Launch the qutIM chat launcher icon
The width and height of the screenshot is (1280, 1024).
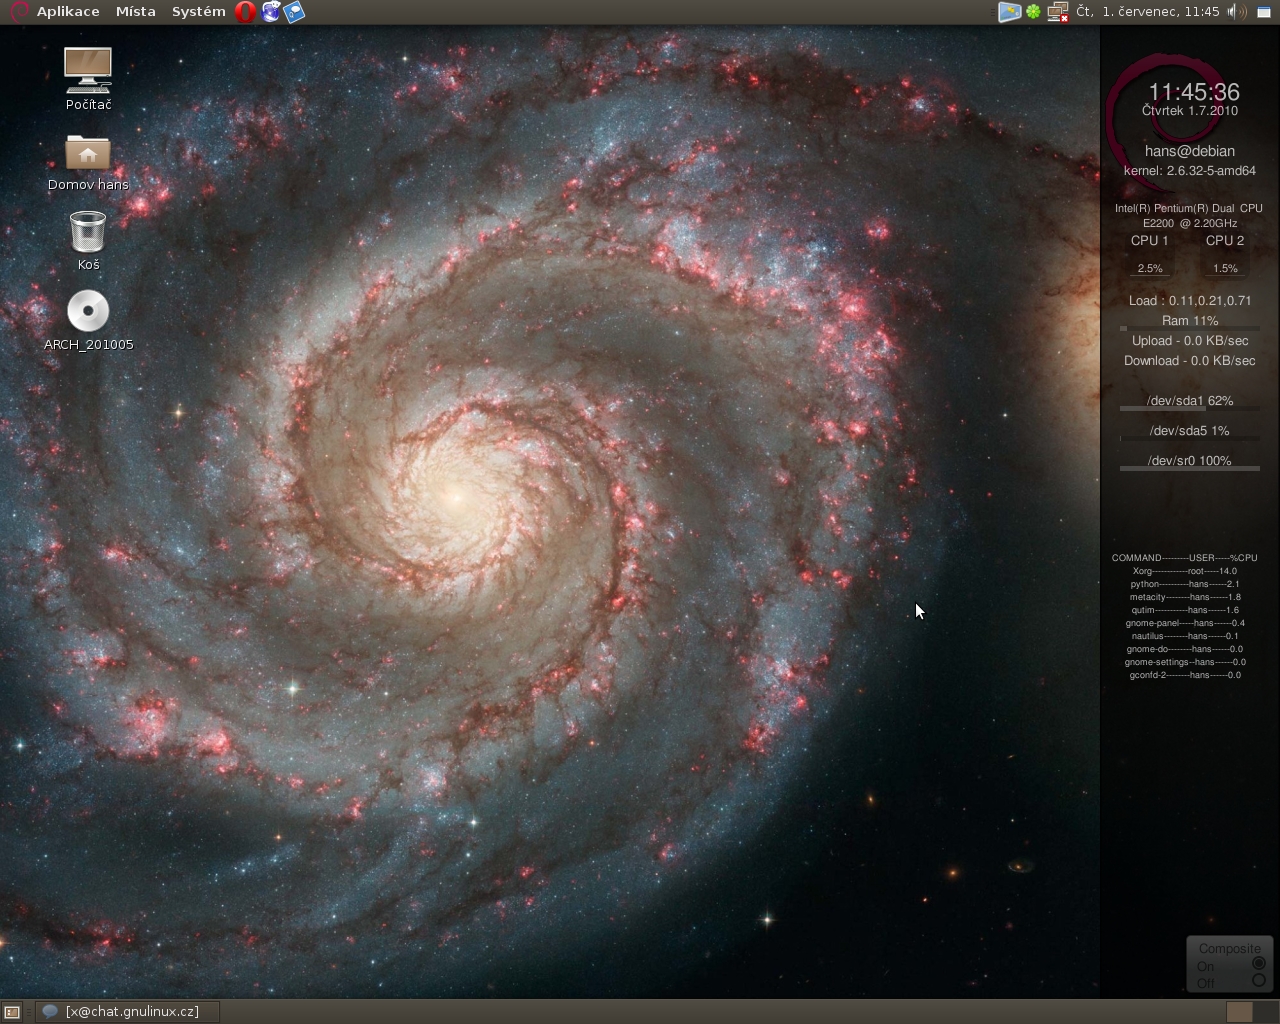(x=294, y=12)
